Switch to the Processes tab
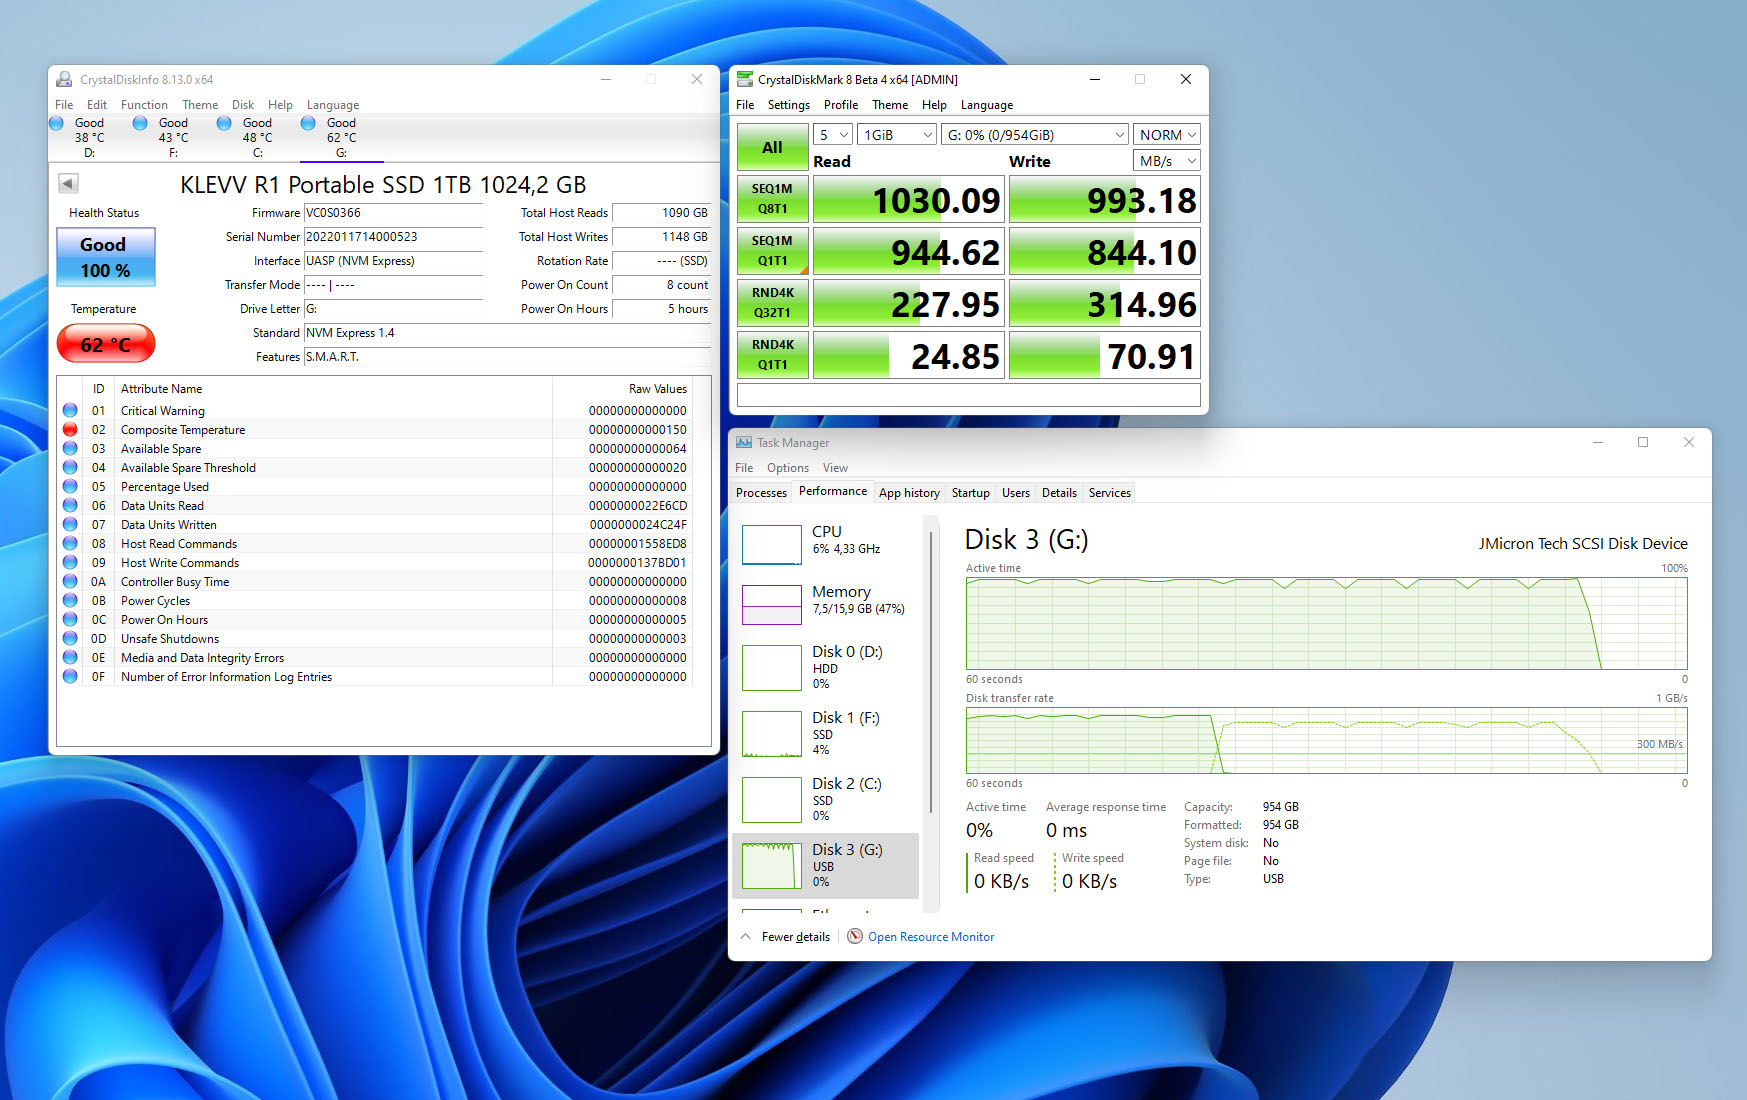1747x1100 pixels. pos(761,492)
